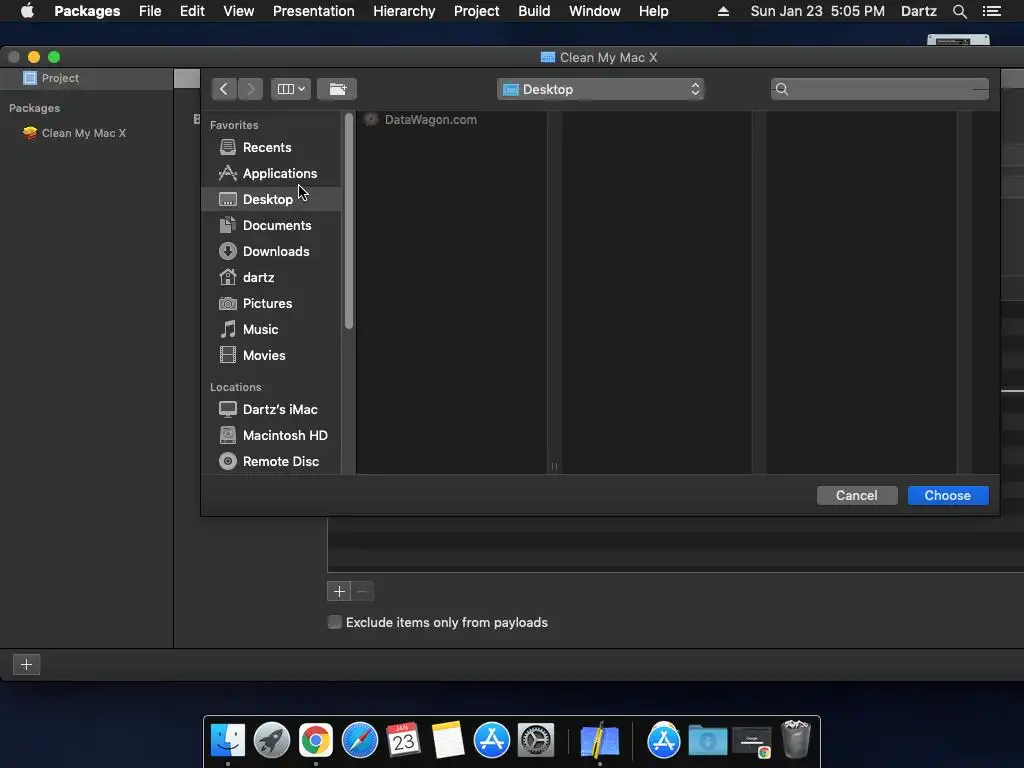
Task: Click the Cancel button
Action: [857, 496]
